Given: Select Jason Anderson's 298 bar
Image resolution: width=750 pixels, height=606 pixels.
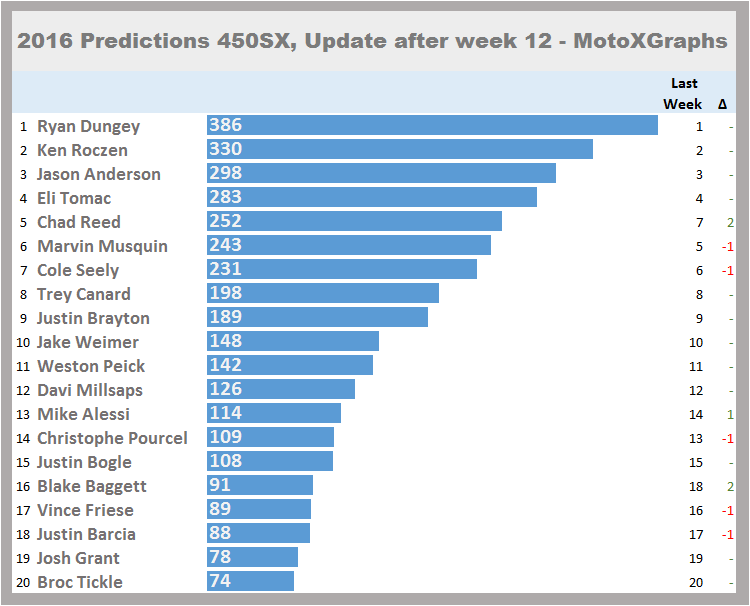Looking at the screenshot, I should click(x=381, y=173).
